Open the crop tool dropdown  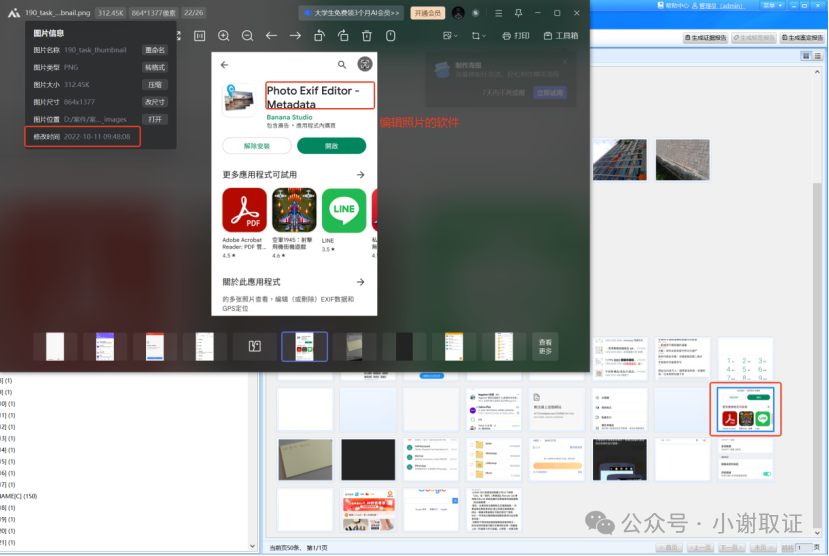[478, 36]
